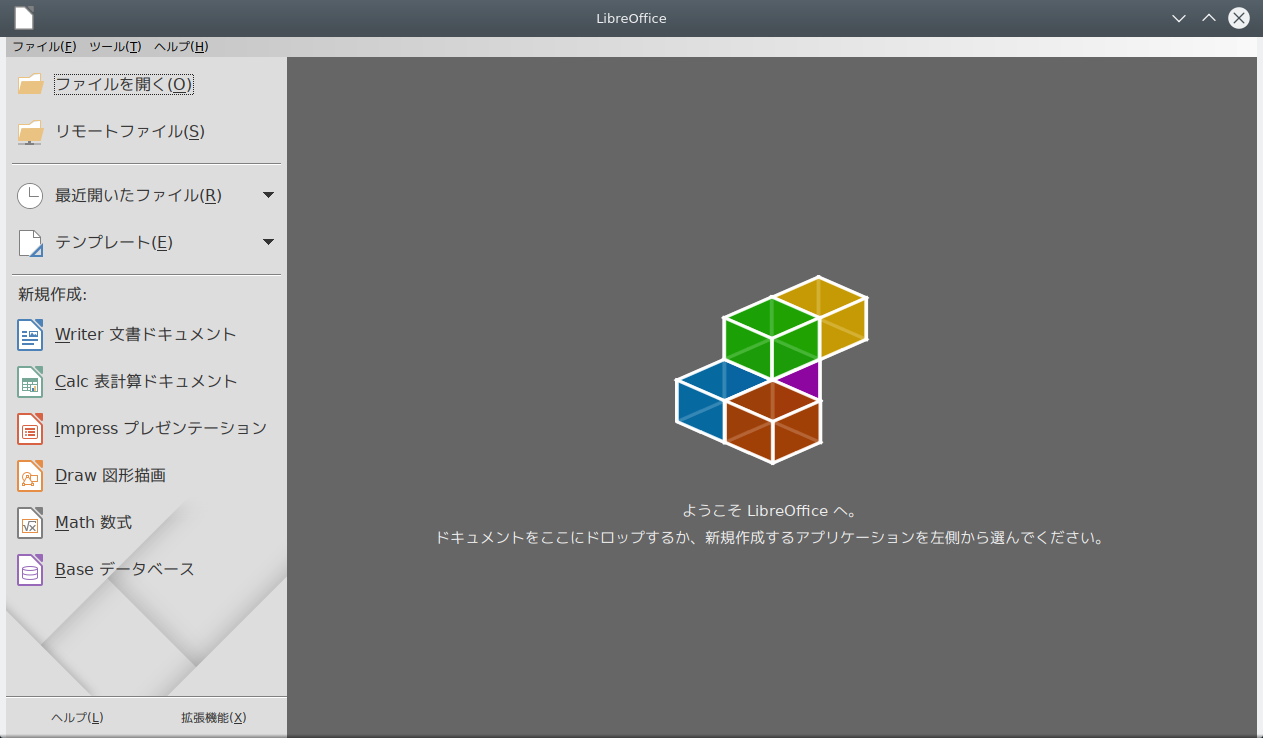
Task: Click the Draw drawing icon
Action: coord(30,476)
